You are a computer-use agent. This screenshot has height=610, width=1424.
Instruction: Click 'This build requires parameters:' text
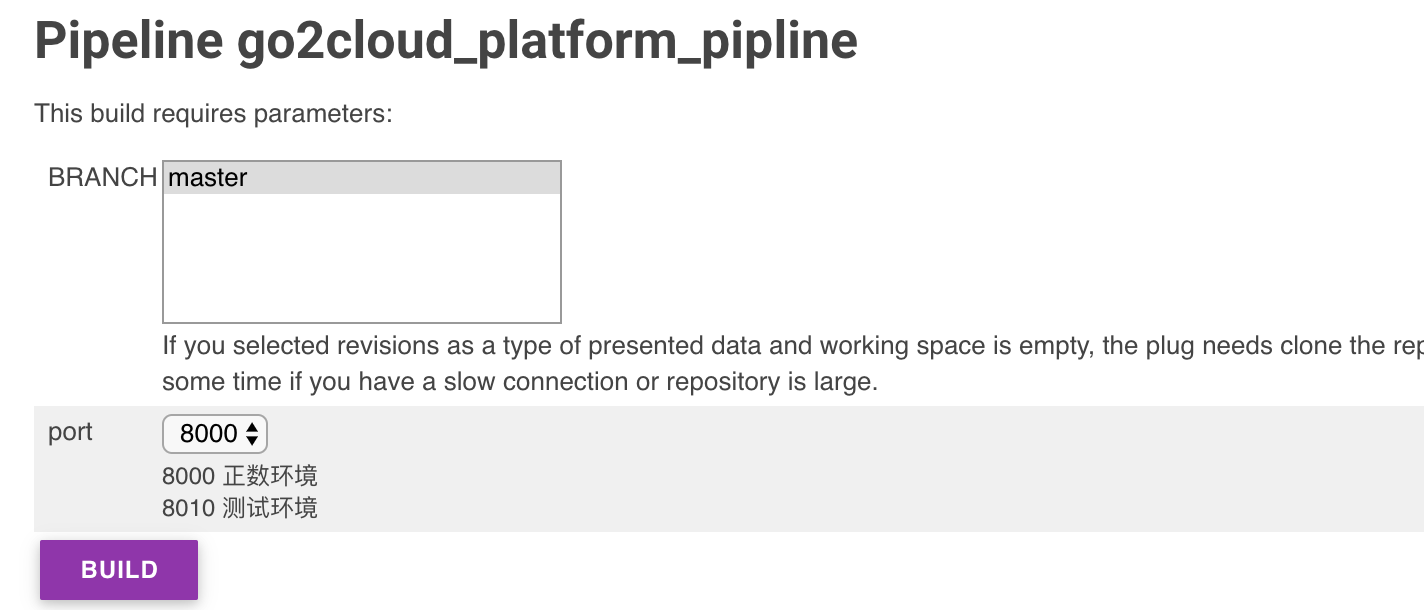213,114
